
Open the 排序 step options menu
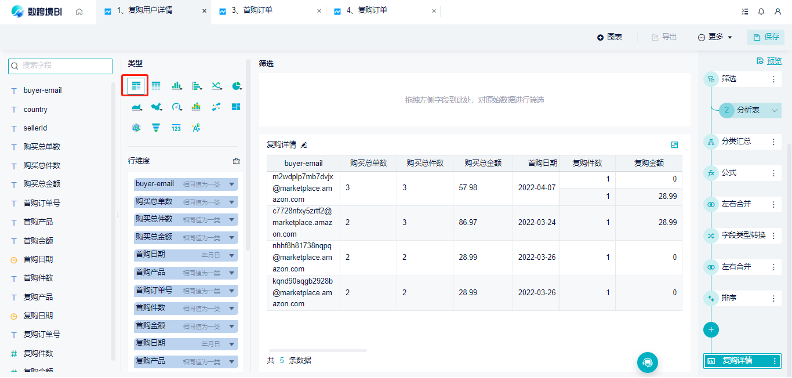click(773, 298)
